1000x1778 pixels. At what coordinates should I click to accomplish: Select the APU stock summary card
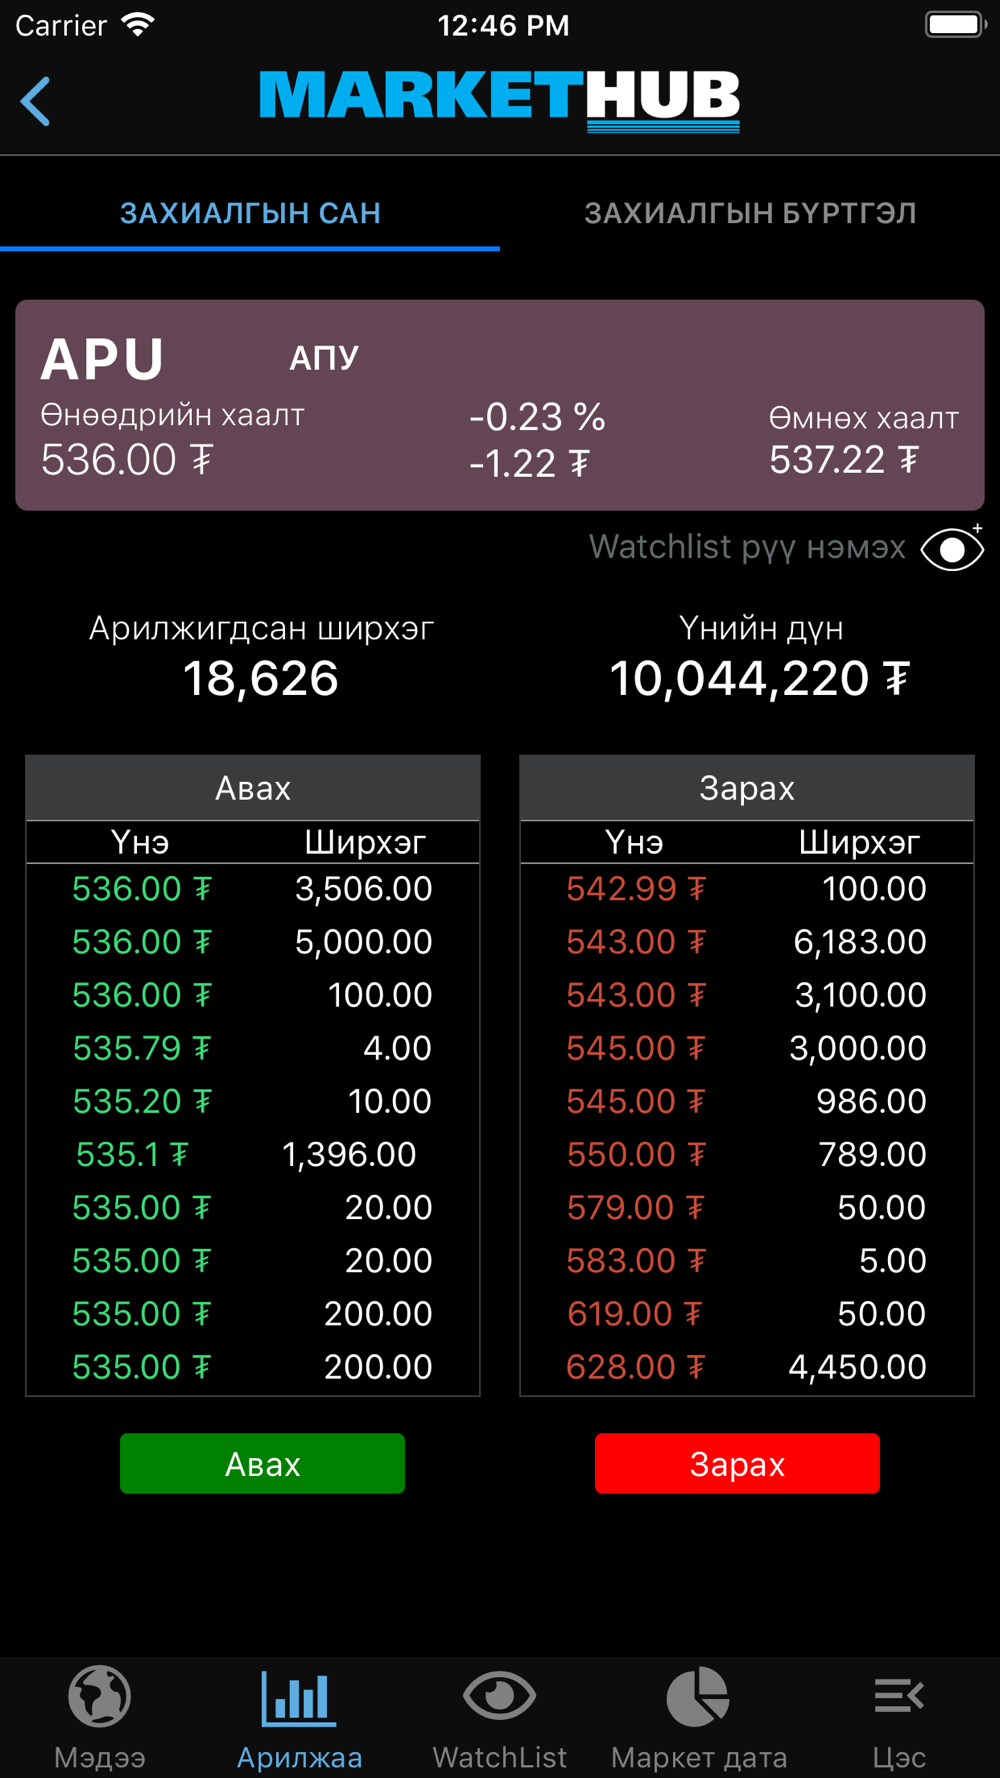(500, 405)
